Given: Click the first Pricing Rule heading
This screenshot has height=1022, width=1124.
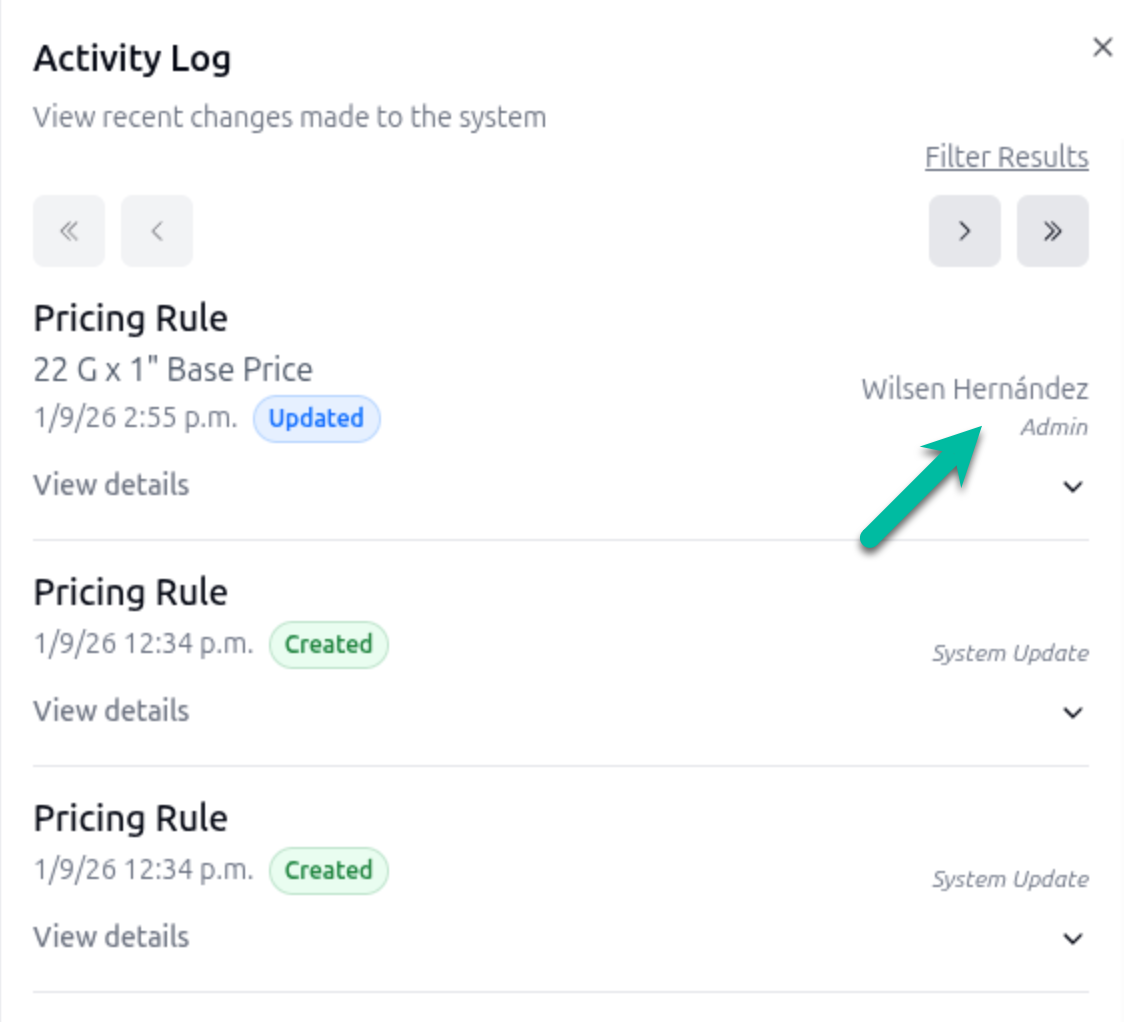Looking at the screenshot, I should point(131,319).
